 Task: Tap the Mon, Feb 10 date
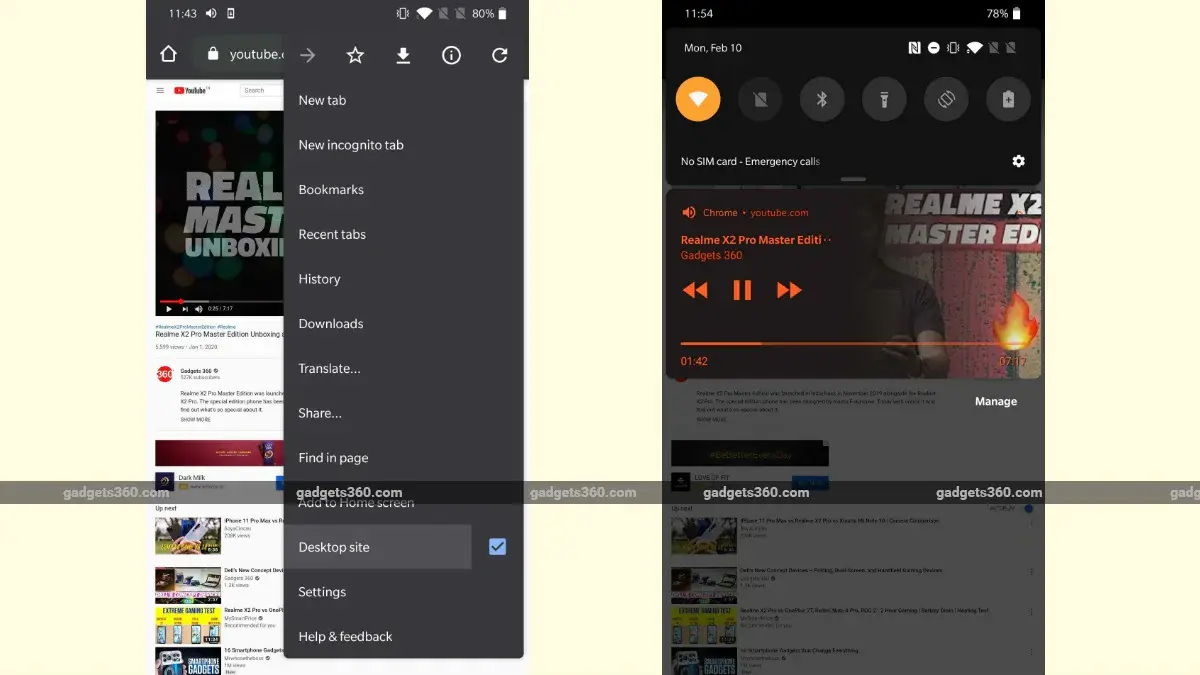(713, 48)
